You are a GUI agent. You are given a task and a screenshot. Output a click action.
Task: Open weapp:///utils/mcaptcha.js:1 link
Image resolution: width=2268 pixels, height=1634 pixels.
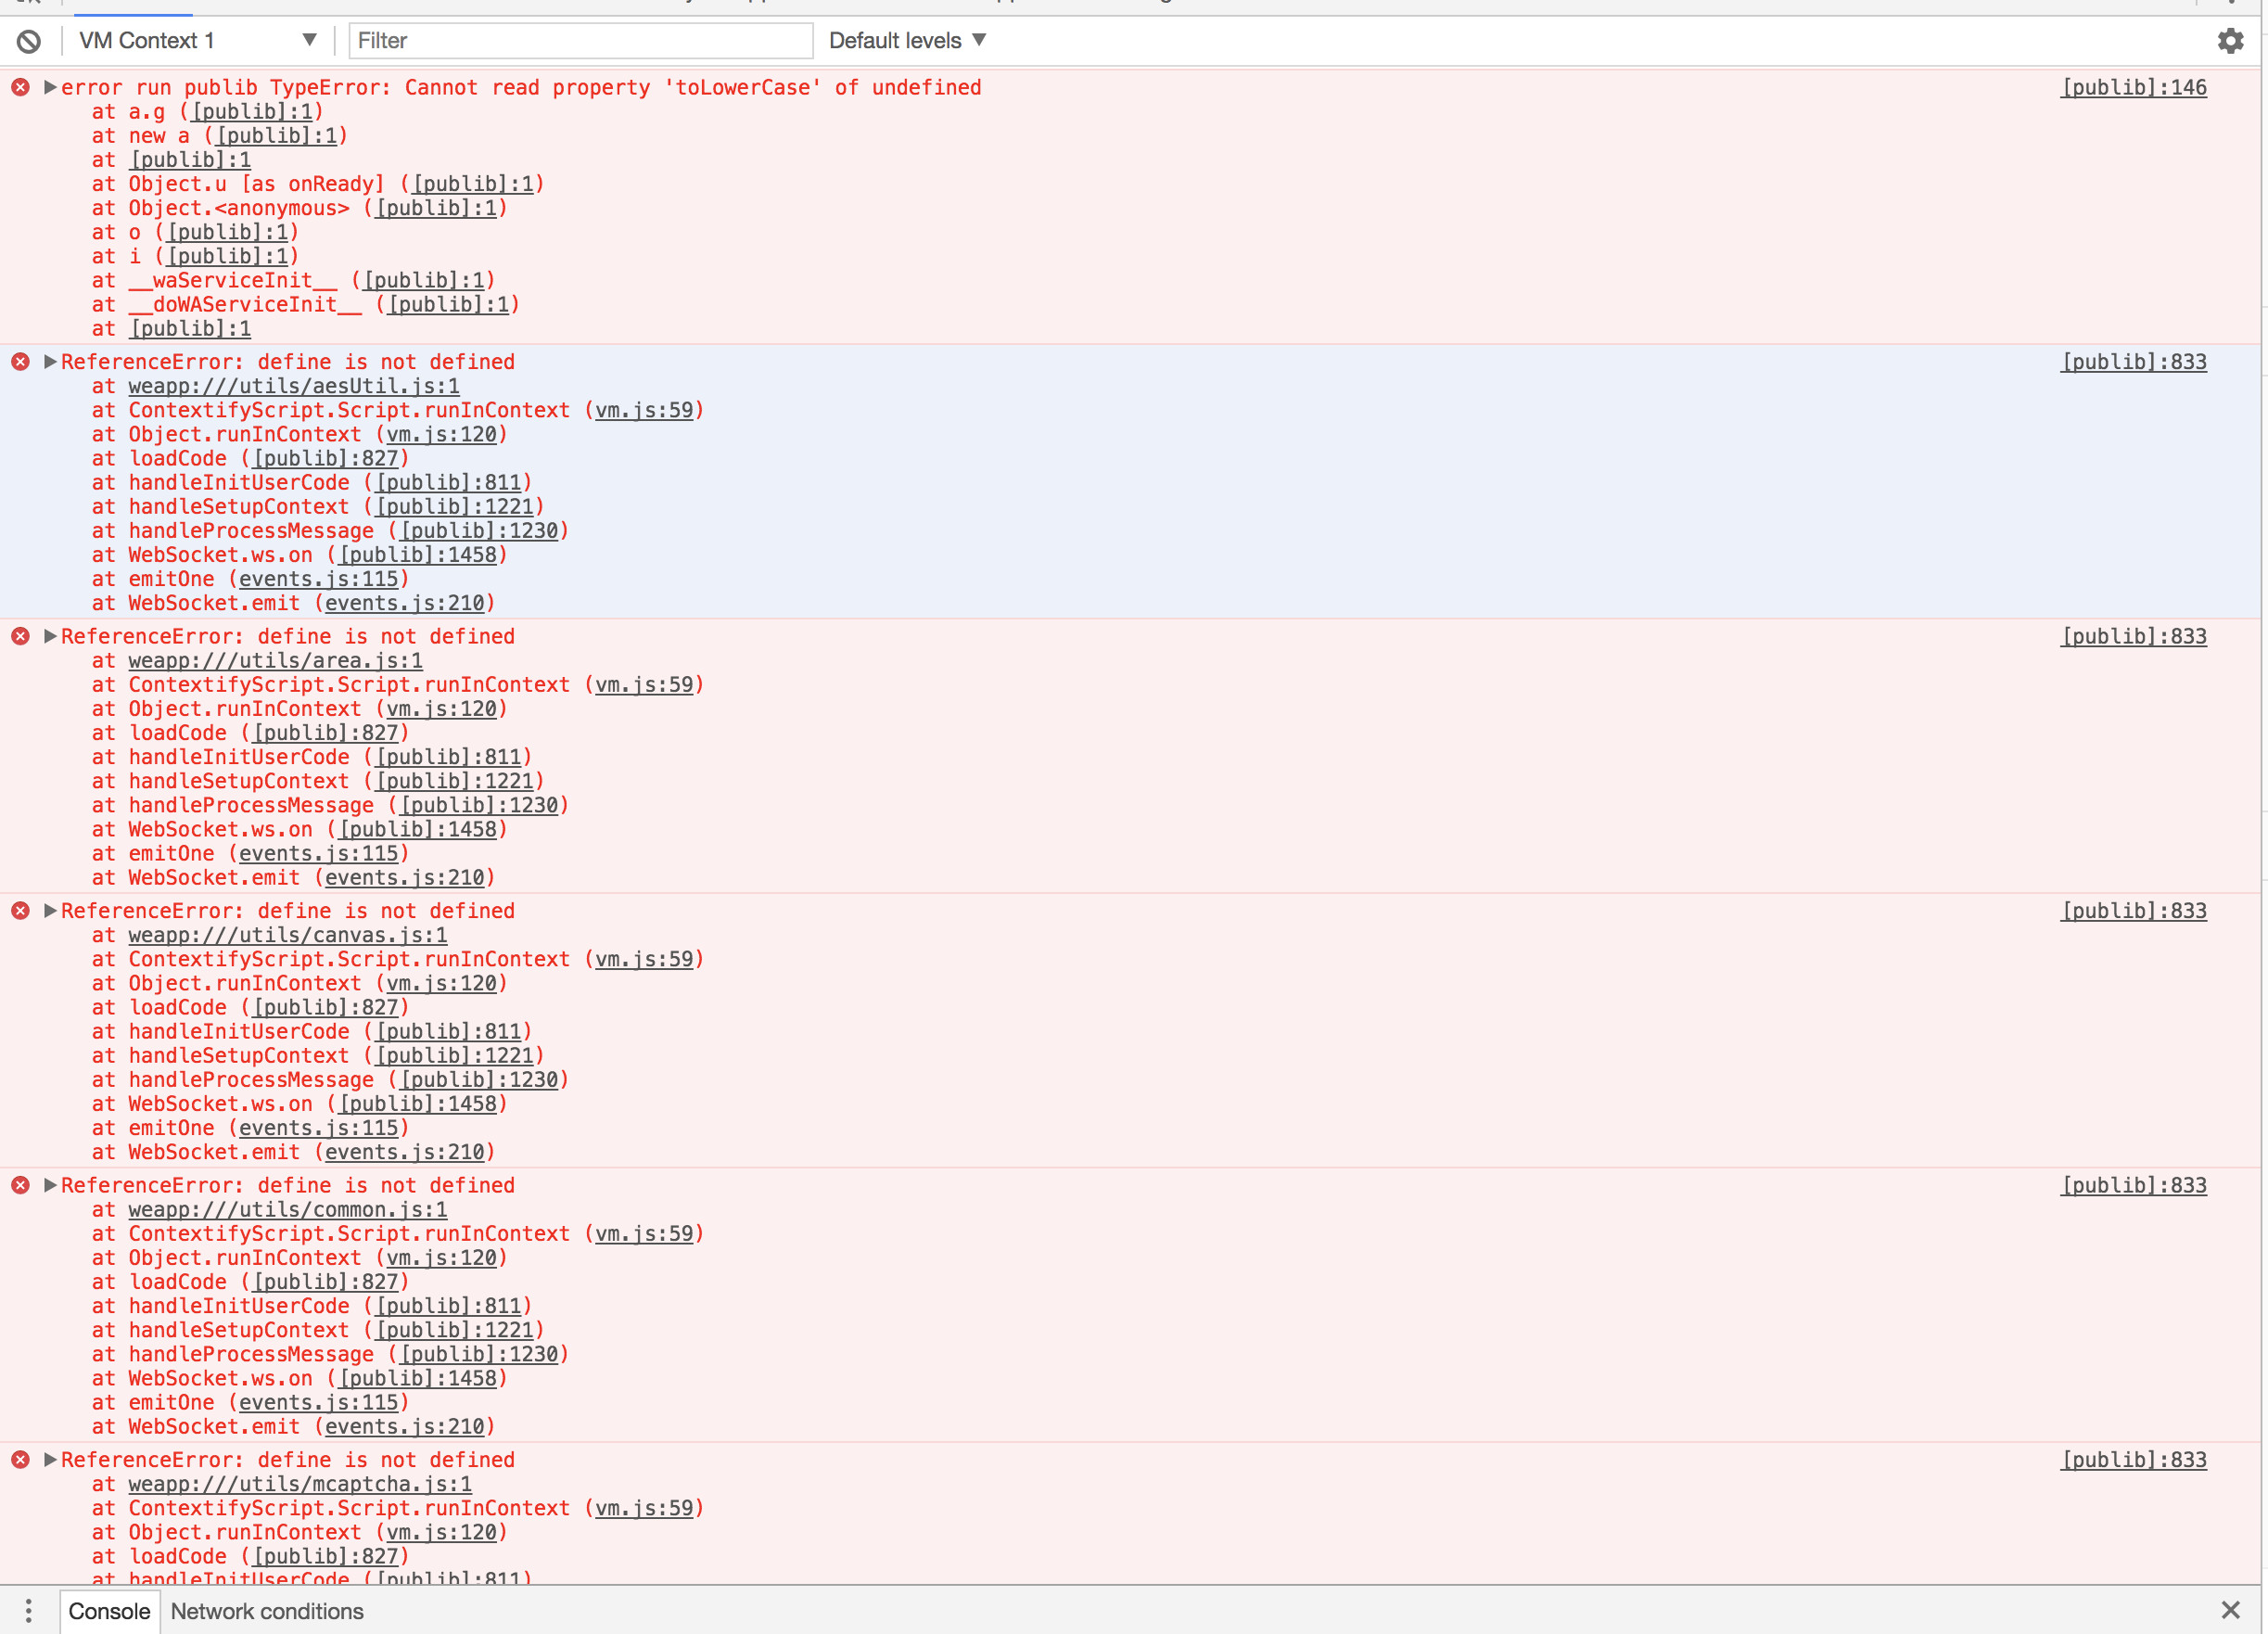click(x=300, y=1484)
